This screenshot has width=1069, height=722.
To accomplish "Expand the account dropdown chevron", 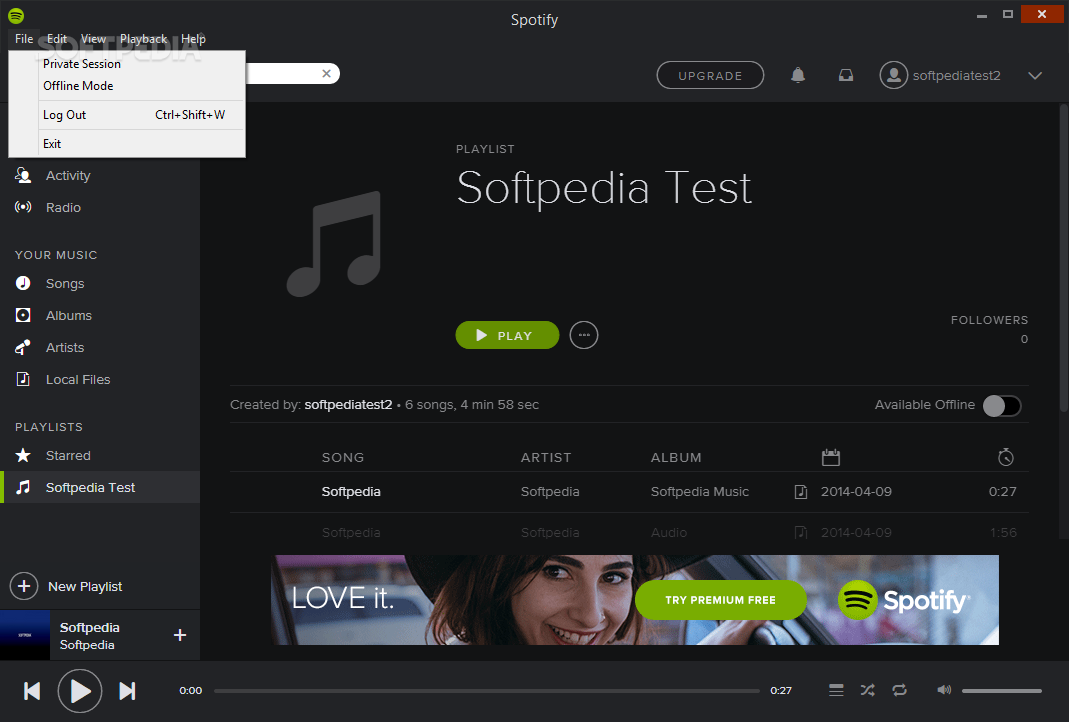I will [1035, 76].
